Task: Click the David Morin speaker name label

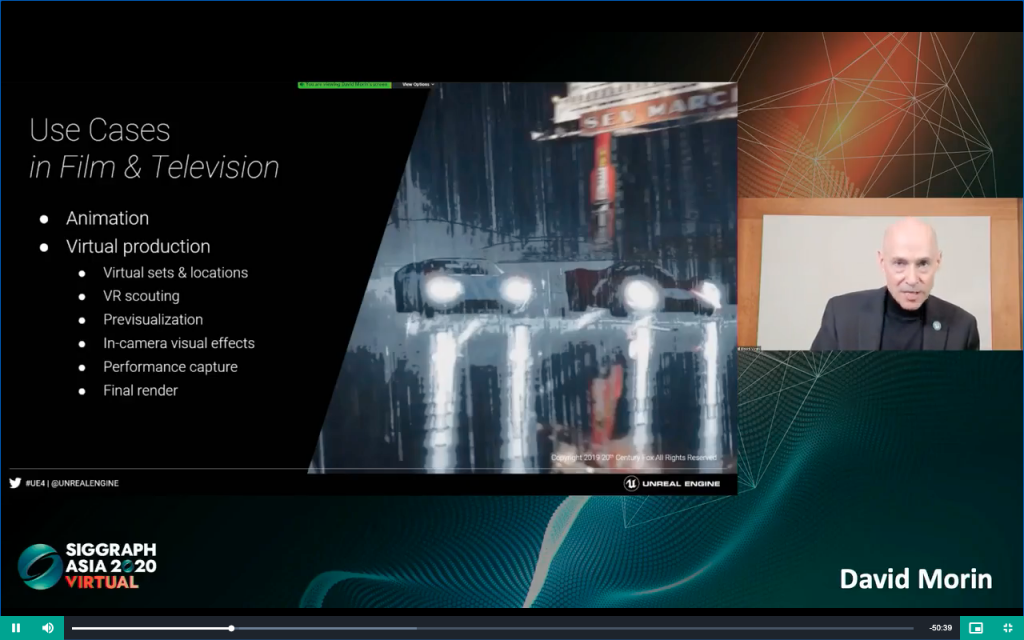Action: click(x=915, y=579)
